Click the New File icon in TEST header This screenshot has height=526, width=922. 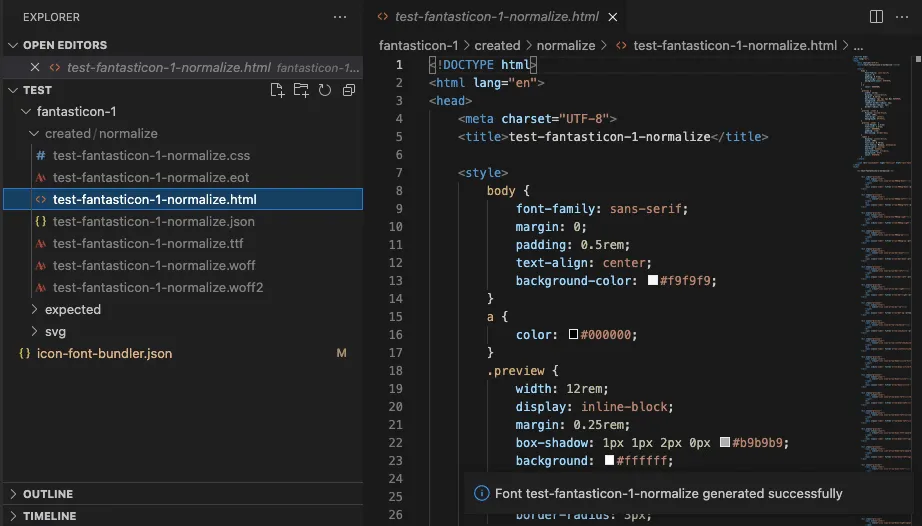pyautogui.click(x=277, y=90)
